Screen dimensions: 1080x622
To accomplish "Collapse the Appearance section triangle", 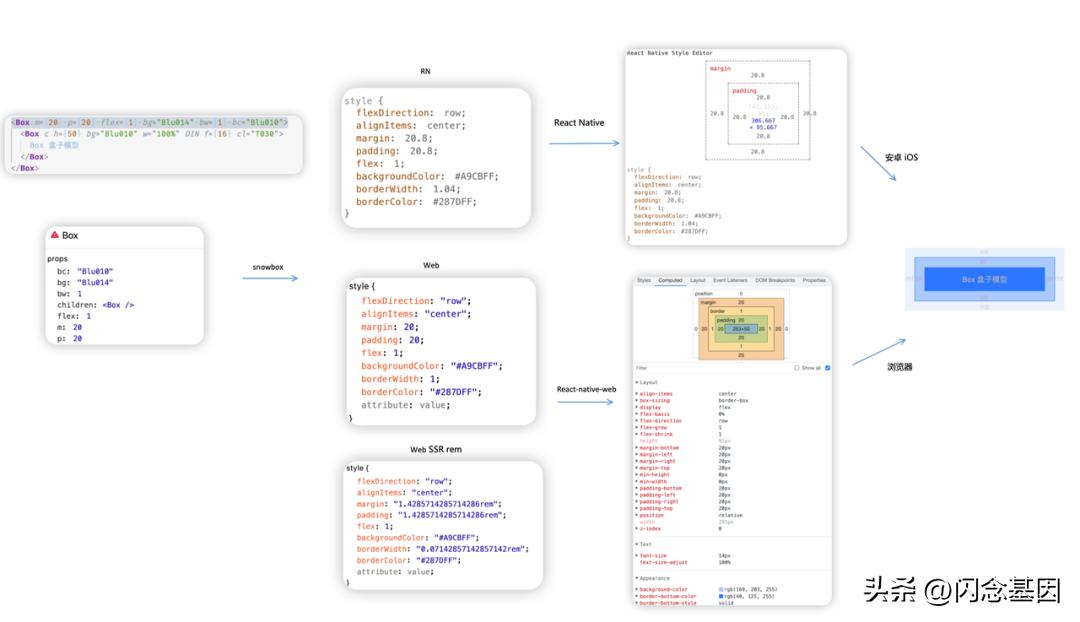I will click(637, 578).
